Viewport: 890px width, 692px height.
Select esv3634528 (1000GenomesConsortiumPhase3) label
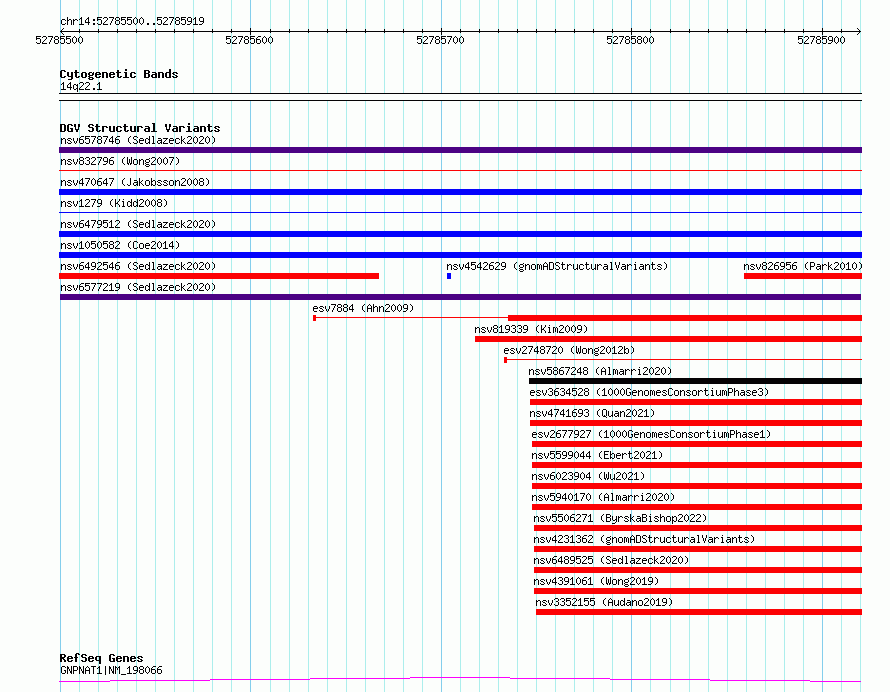[649, 392]
